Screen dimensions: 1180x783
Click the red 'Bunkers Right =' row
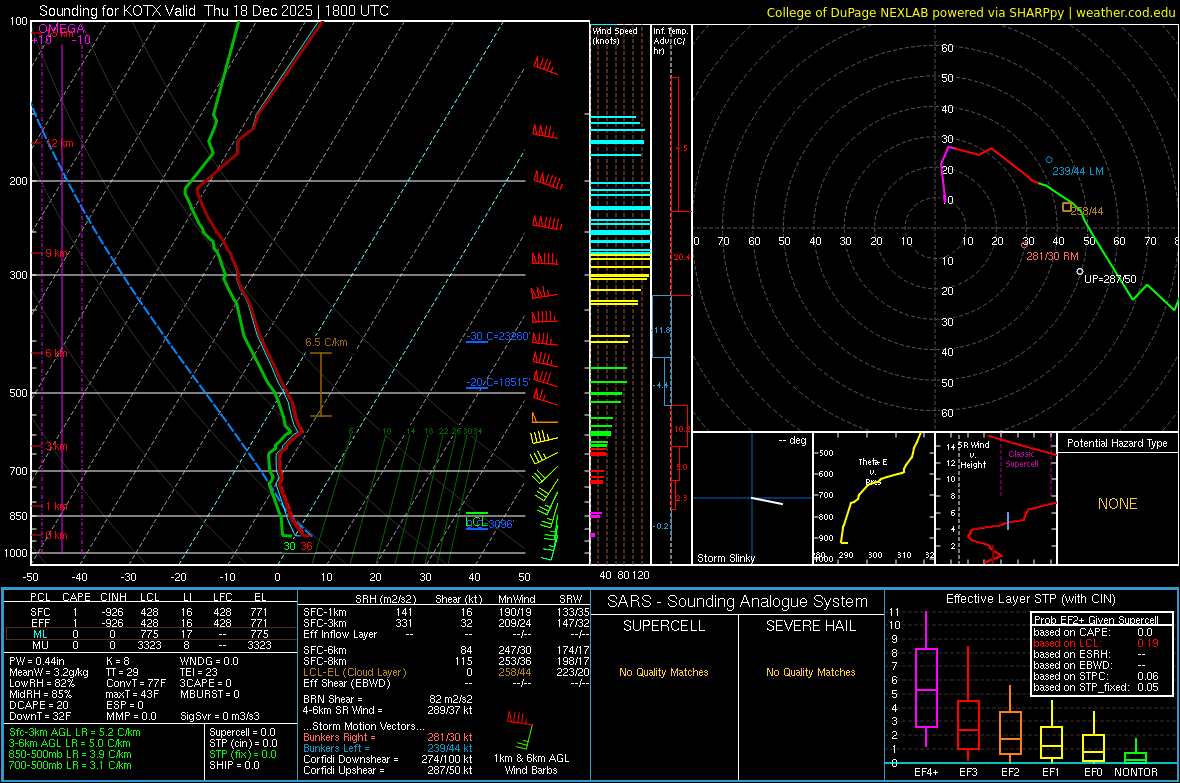(388, 737)
